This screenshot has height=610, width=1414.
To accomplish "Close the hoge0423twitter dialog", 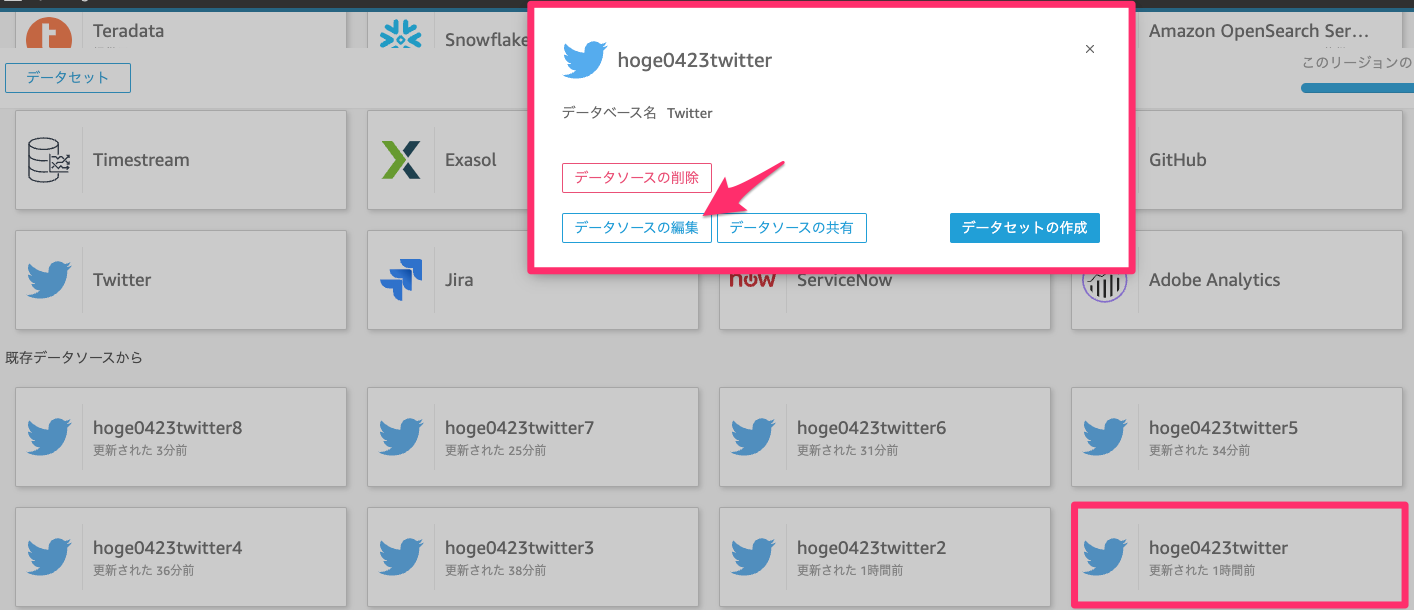I will (x=1090, y=49).
